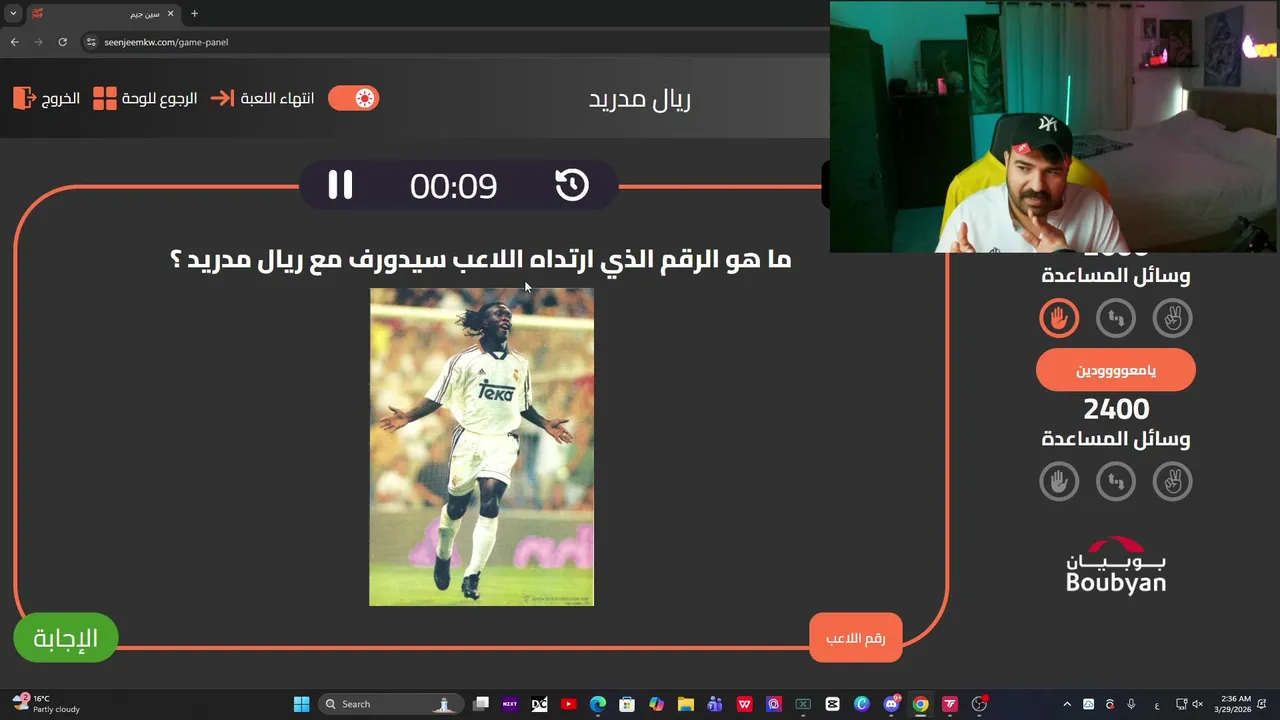Image resolution: width=1280 pixels, height=720 pixels.
Task: Select the سين جيم browser tab
Action: tap(102, 14)
